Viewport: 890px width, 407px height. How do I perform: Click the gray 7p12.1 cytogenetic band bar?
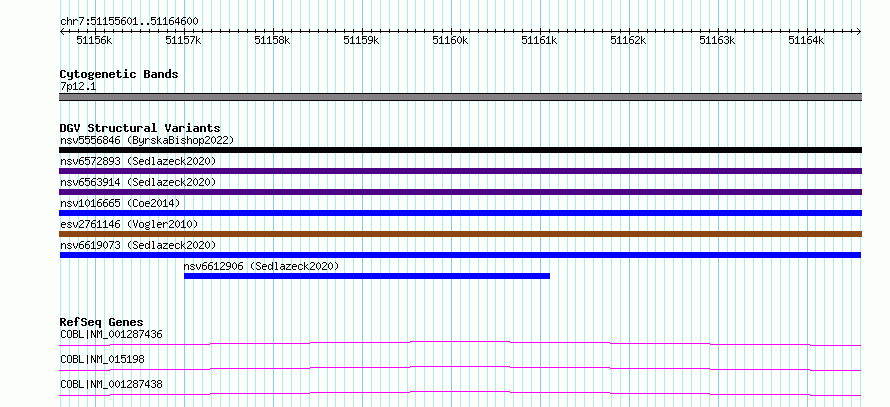(460, 97)
